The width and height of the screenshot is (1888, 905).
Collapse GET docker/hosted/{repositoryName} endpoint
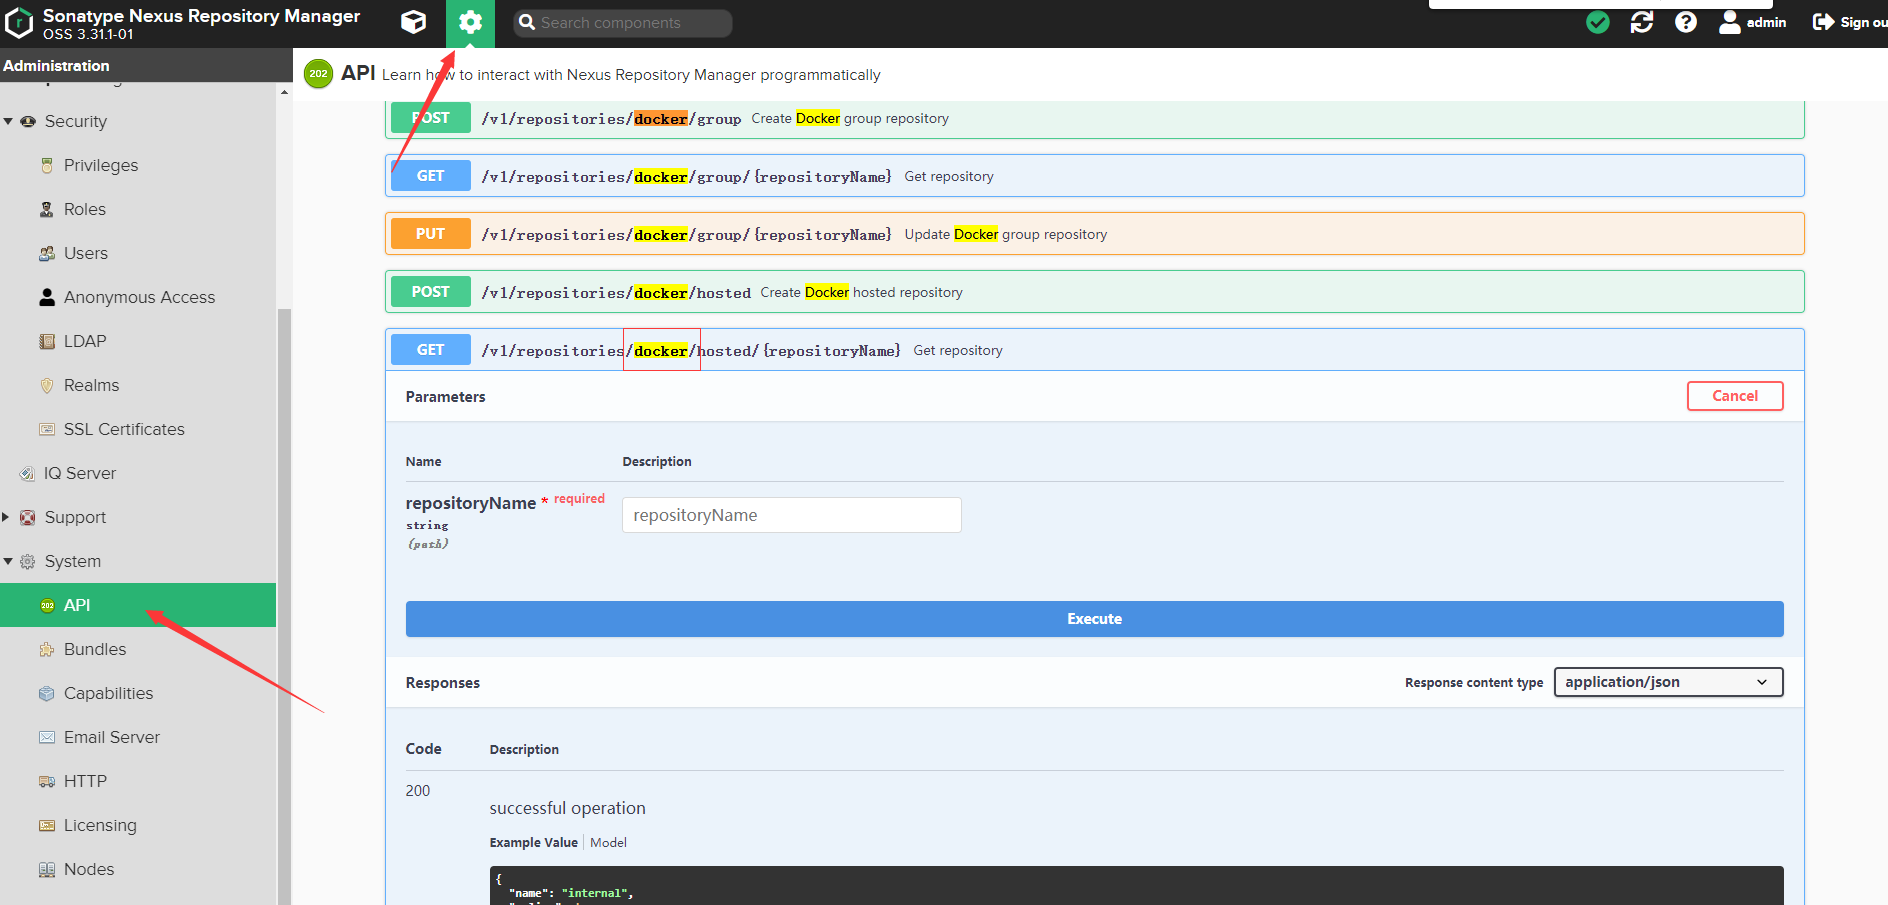[1094, 350]
